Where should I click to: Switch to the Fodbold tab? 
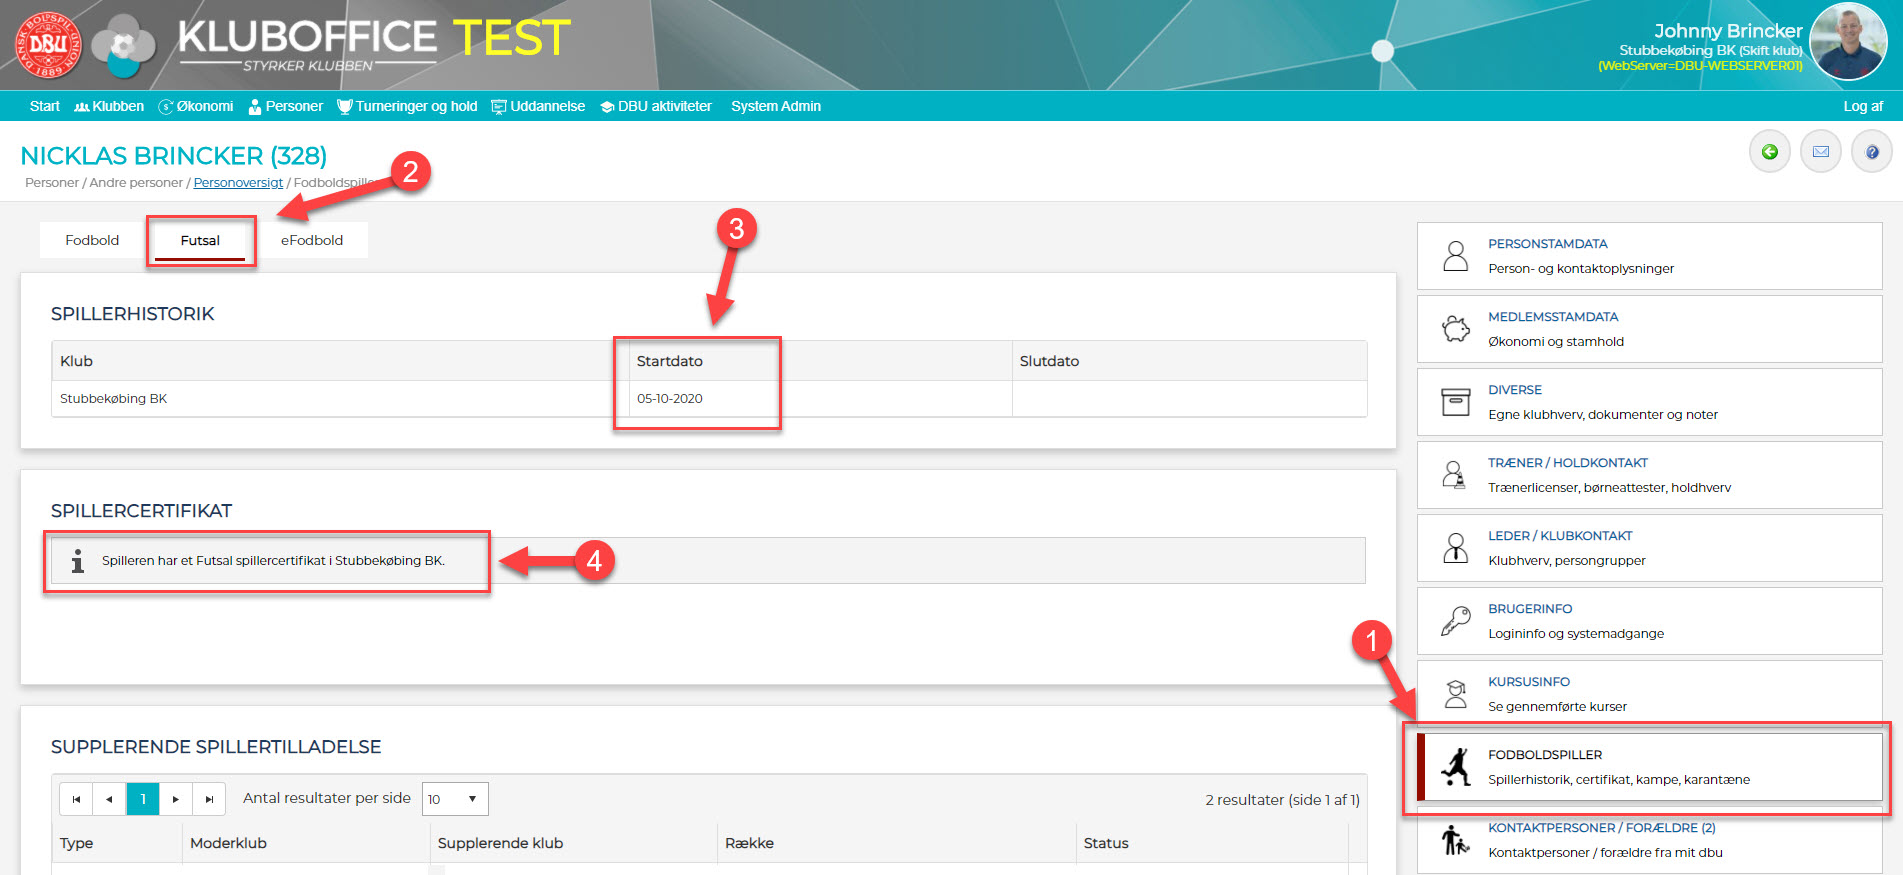(92, 240)
